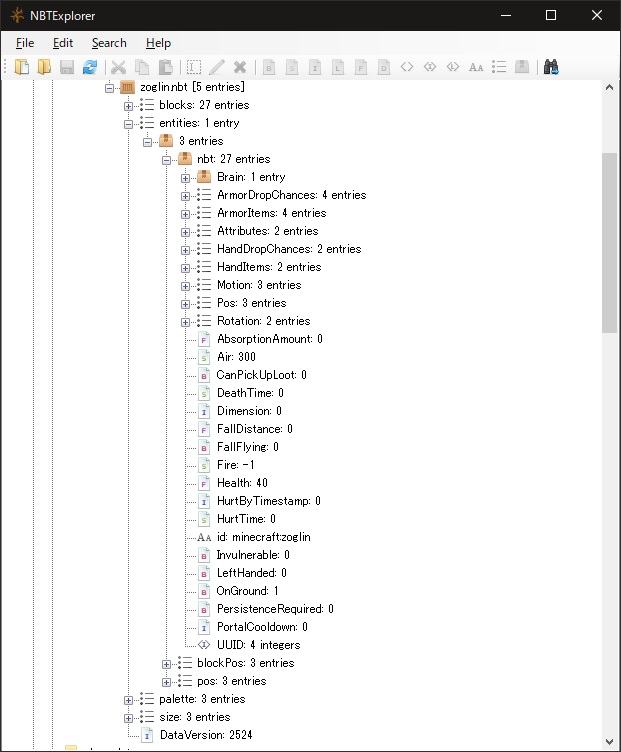Select the id: minecraft:zoglin tag
Image resolution: width=621 pixels, height=752 pixels.
click(x=263, y=537)
